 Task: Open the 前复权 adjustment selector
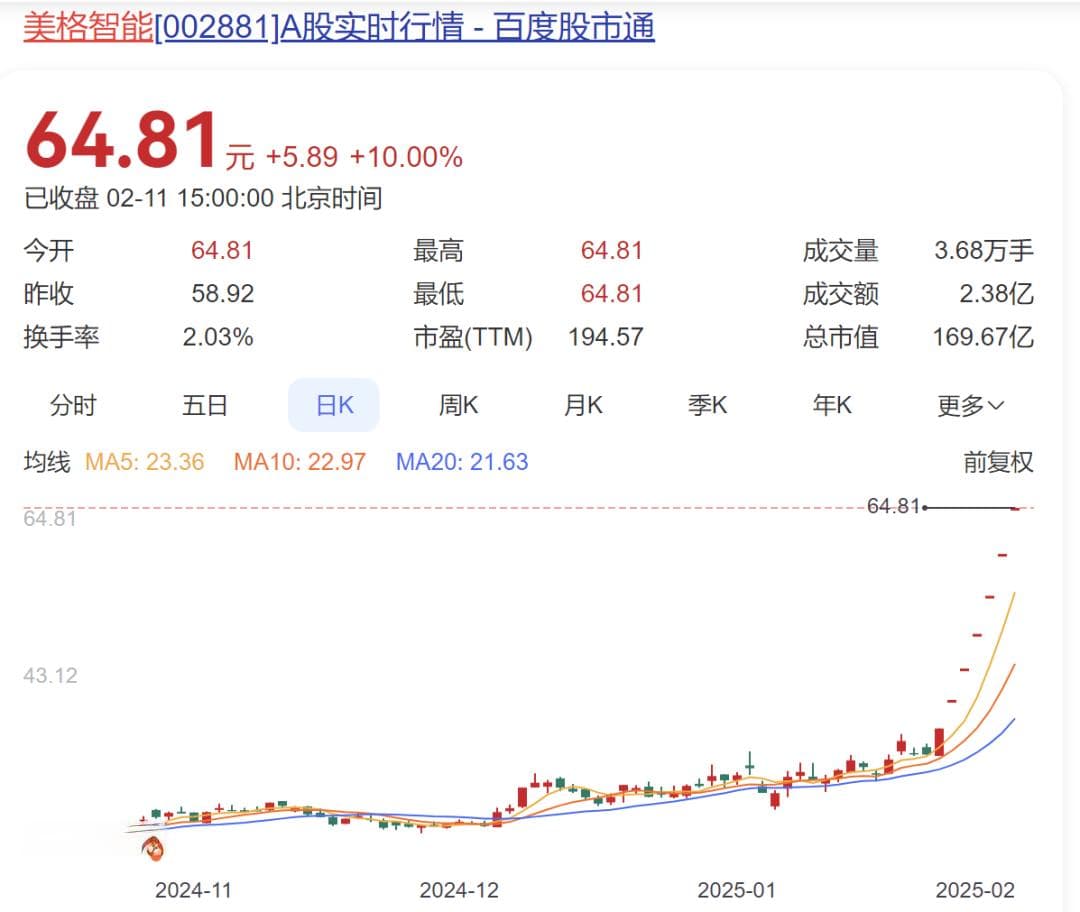(x=998, y=462)
